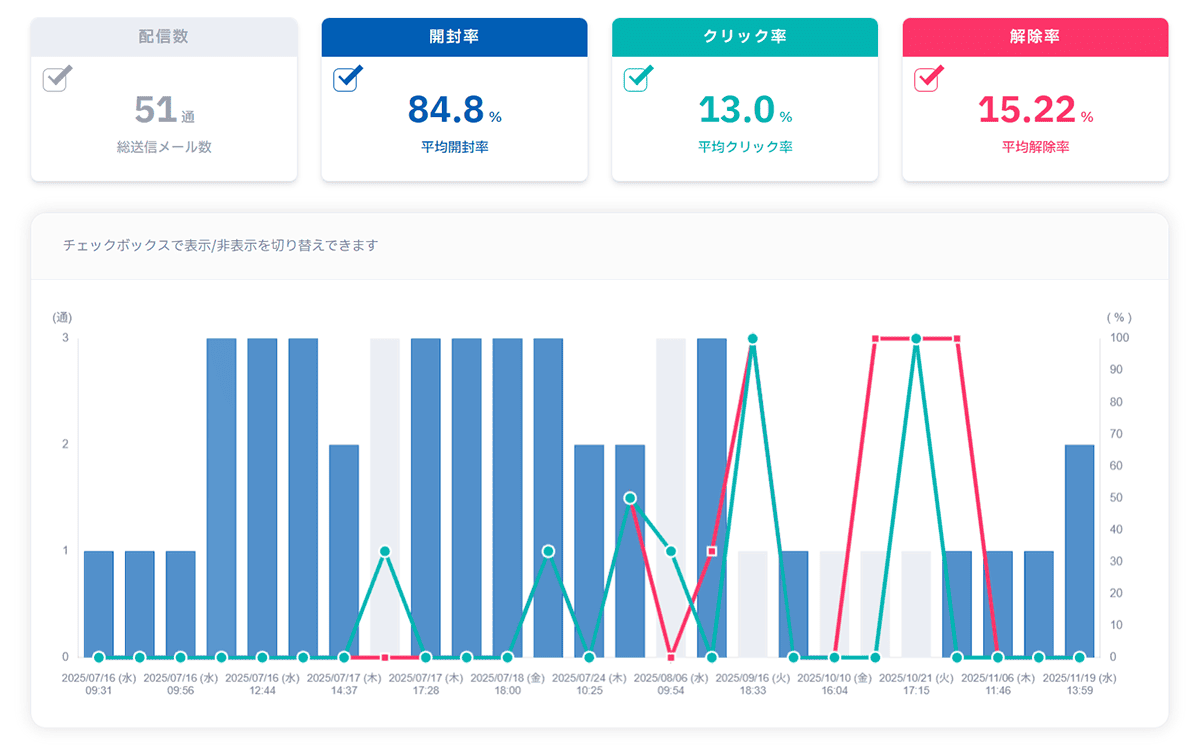Screen dimensions: 1200x745
Task: Select the pink 解除率 card header
Action: pos(1035,37)
